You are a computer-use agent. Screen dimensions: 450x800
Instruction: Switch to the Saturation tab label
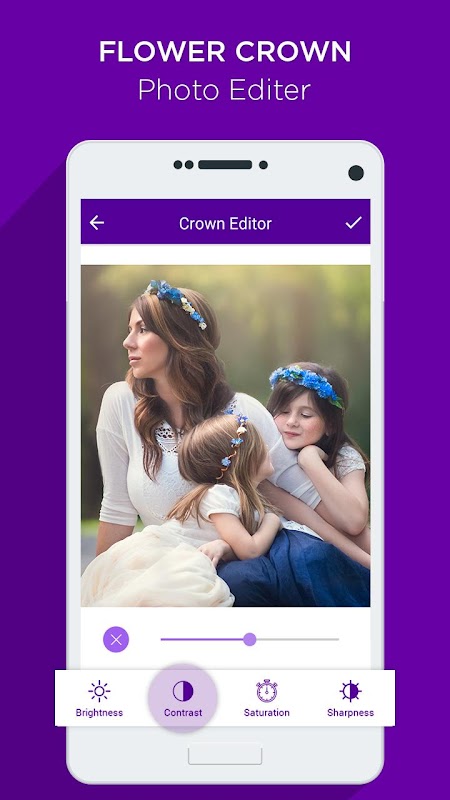(266, 713)
